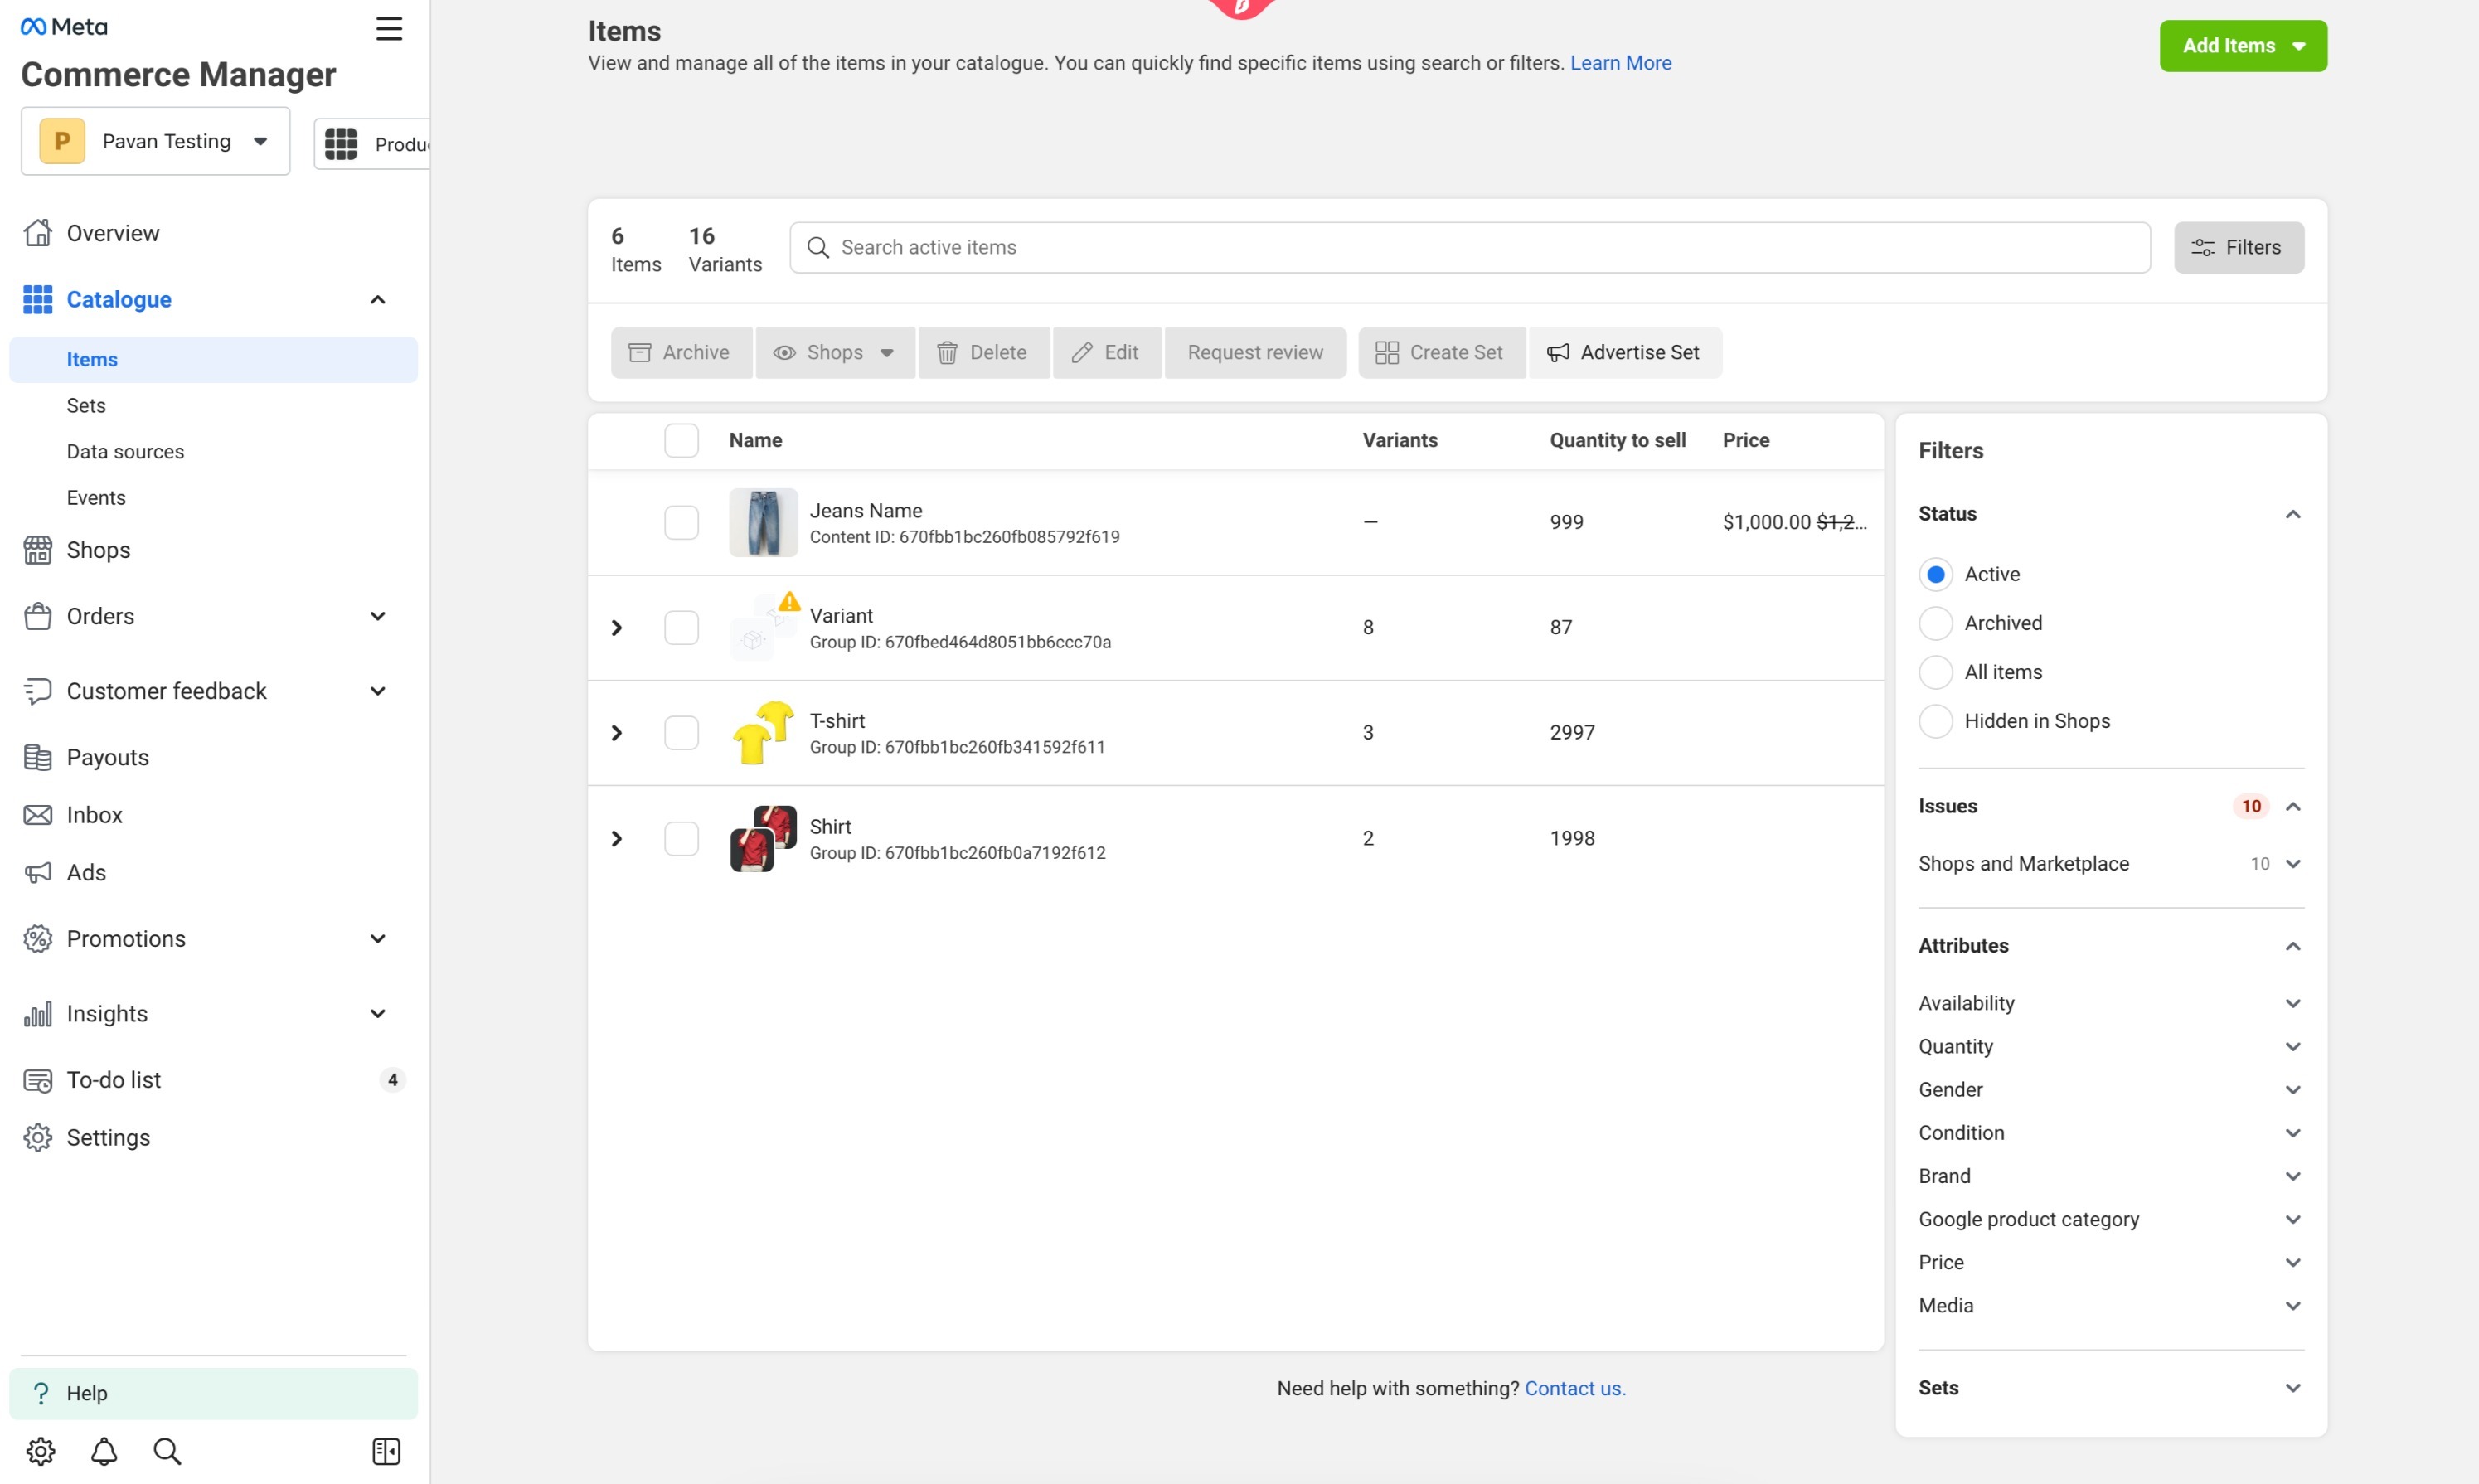The height and width of the screenshot is (1484, 2479).
Task: Click the hamburger menu icon
Action: click(389, 28)
